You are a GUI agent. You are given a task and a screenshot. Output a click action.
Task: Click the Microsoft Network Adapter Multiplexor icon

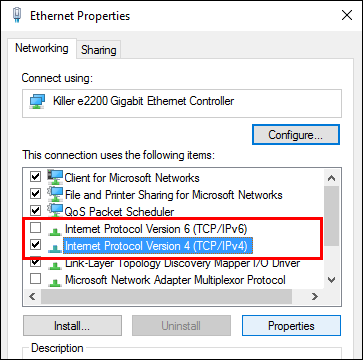[x=54, y=282]
